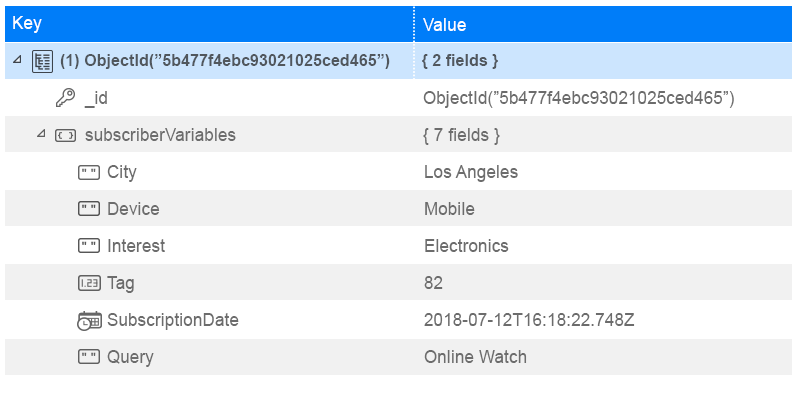This screenshot has width=800, height=410.
Task: Click the string type icon beside City
Action: point(89,172)
